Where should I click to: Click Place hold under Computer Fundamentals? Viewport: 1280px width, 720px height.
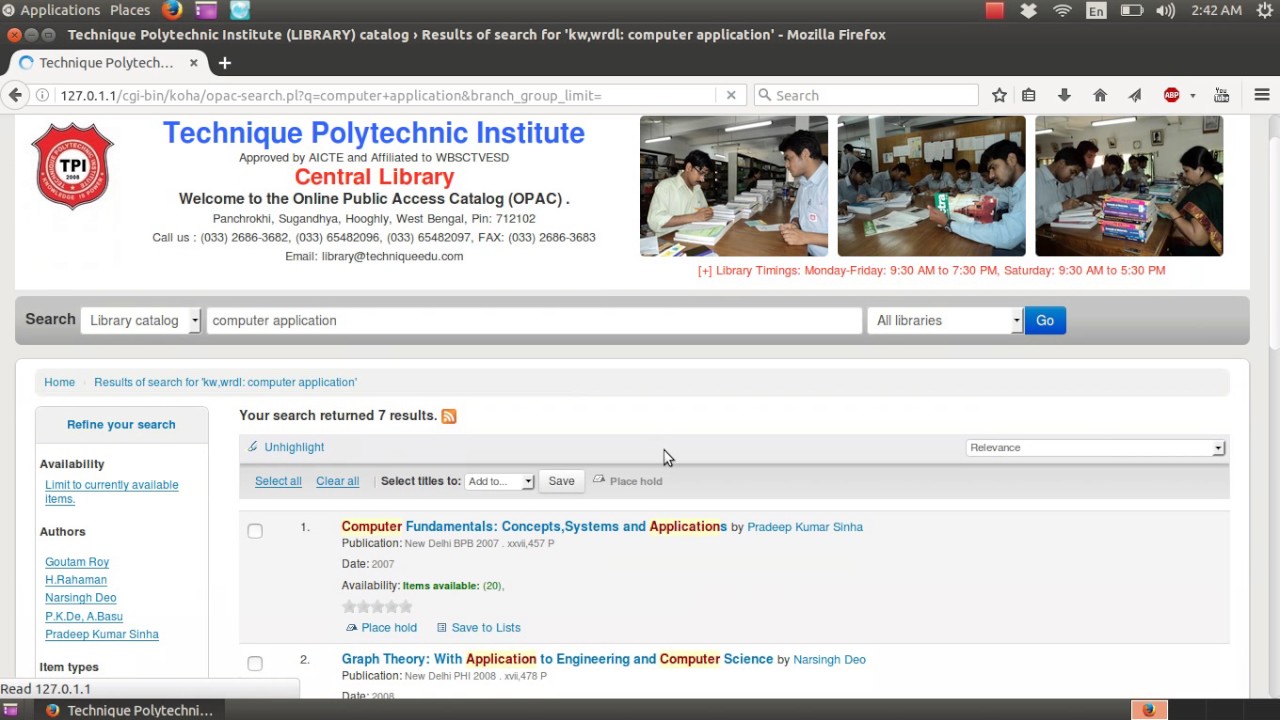381,628
